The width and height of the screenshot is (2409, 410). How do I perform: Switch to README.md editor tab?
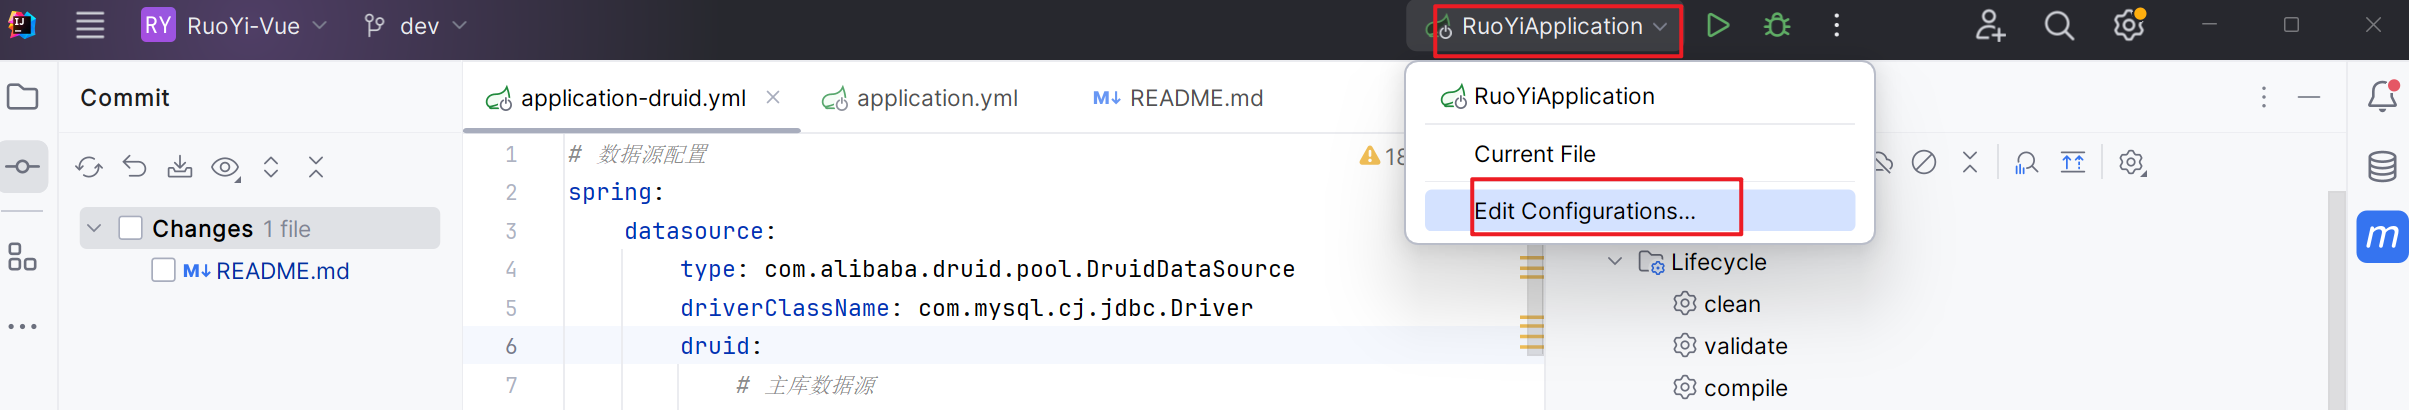(x=1178, y=98)
